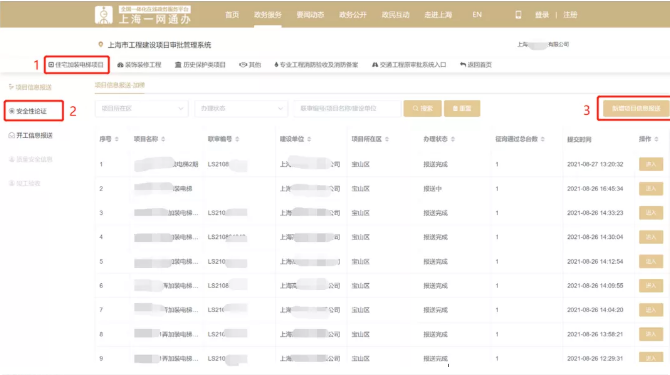Click 注册 register link
The height and width of the screenshot is (375, 670).
point(570,15)
